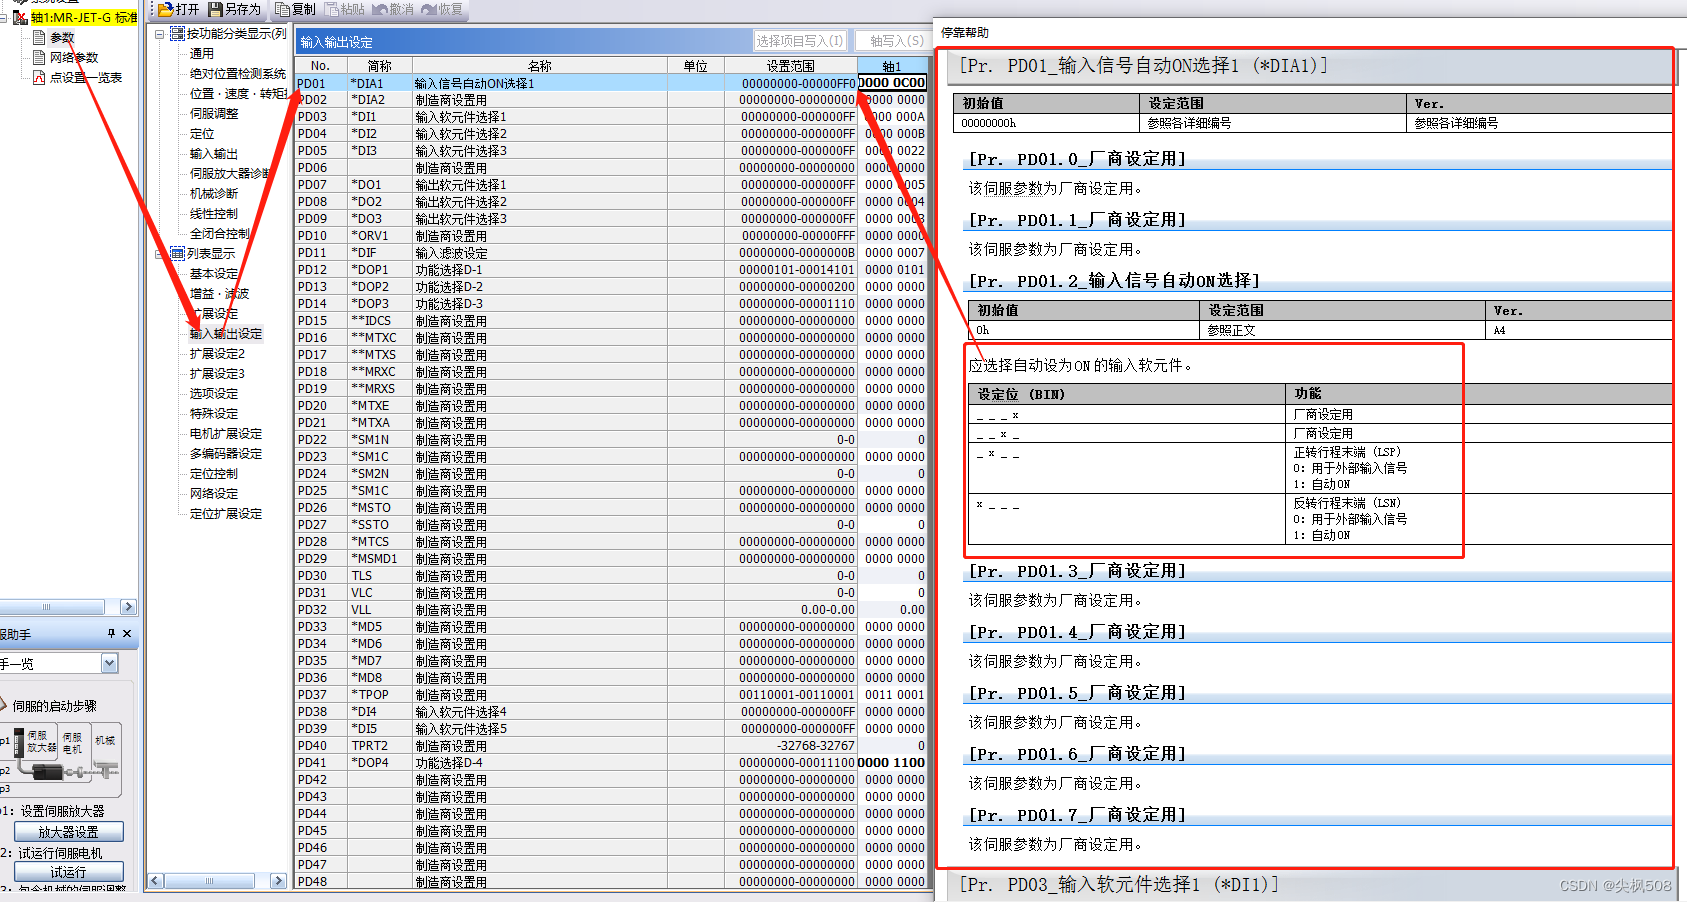
Task: Select 定位扩展设定 tree item
Action: click(x=226, y=513)
